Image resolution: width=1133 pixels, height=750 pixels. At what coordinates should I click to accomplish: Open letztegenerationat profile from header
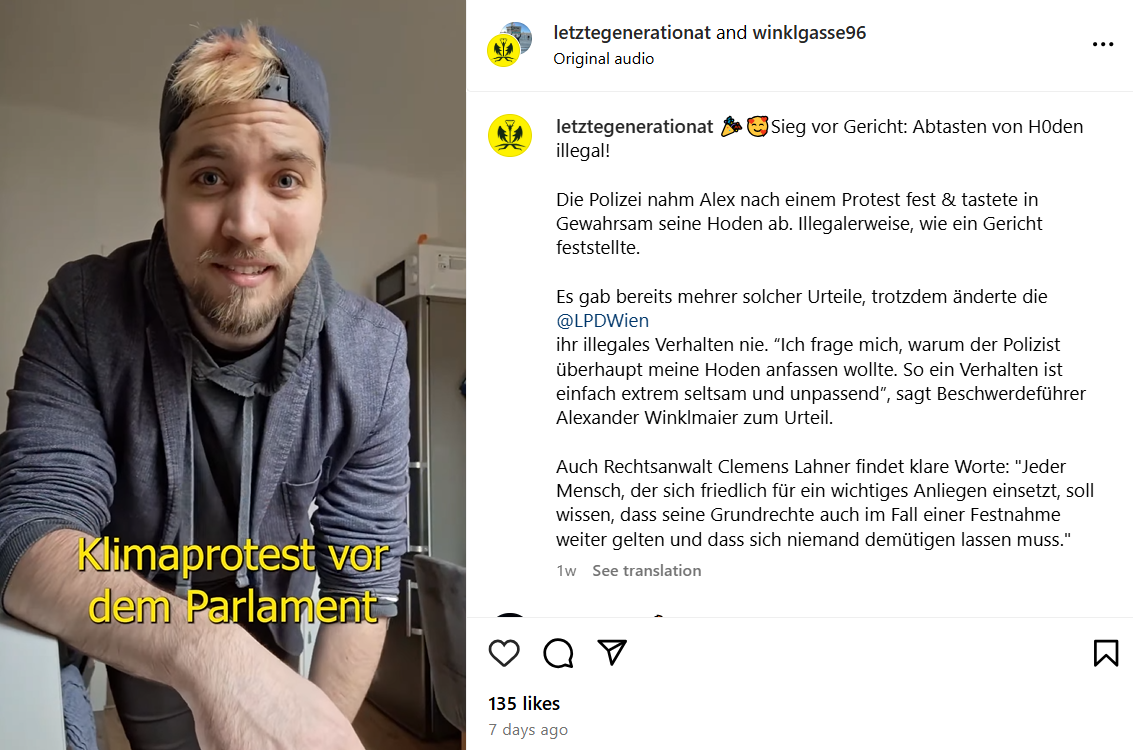pos(632,33)
